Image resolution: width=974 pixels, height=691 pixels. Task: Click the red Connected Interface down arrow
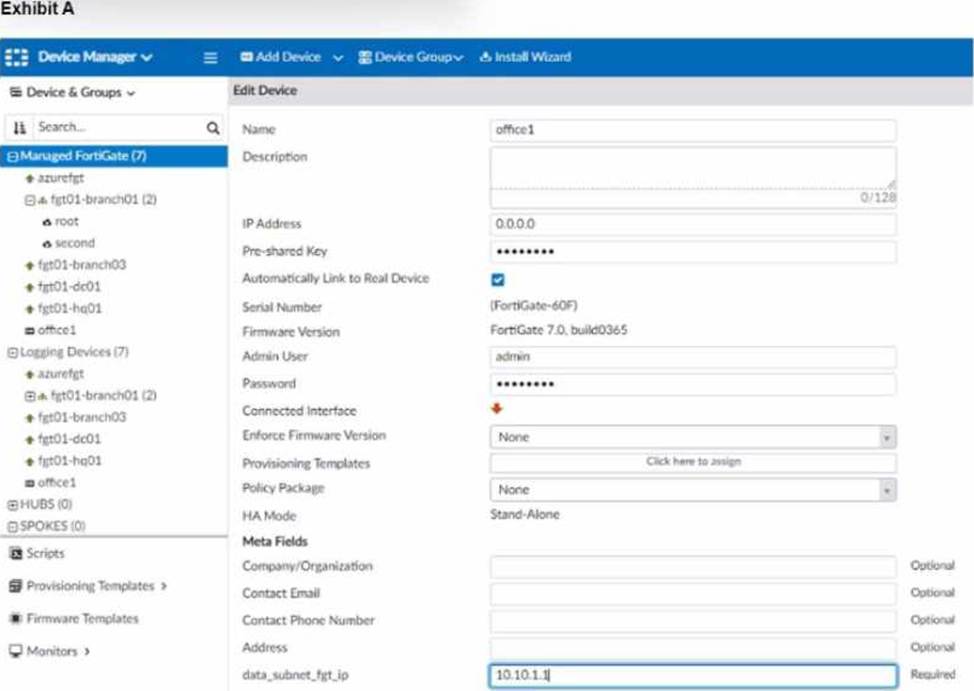[x=497, y=409]
